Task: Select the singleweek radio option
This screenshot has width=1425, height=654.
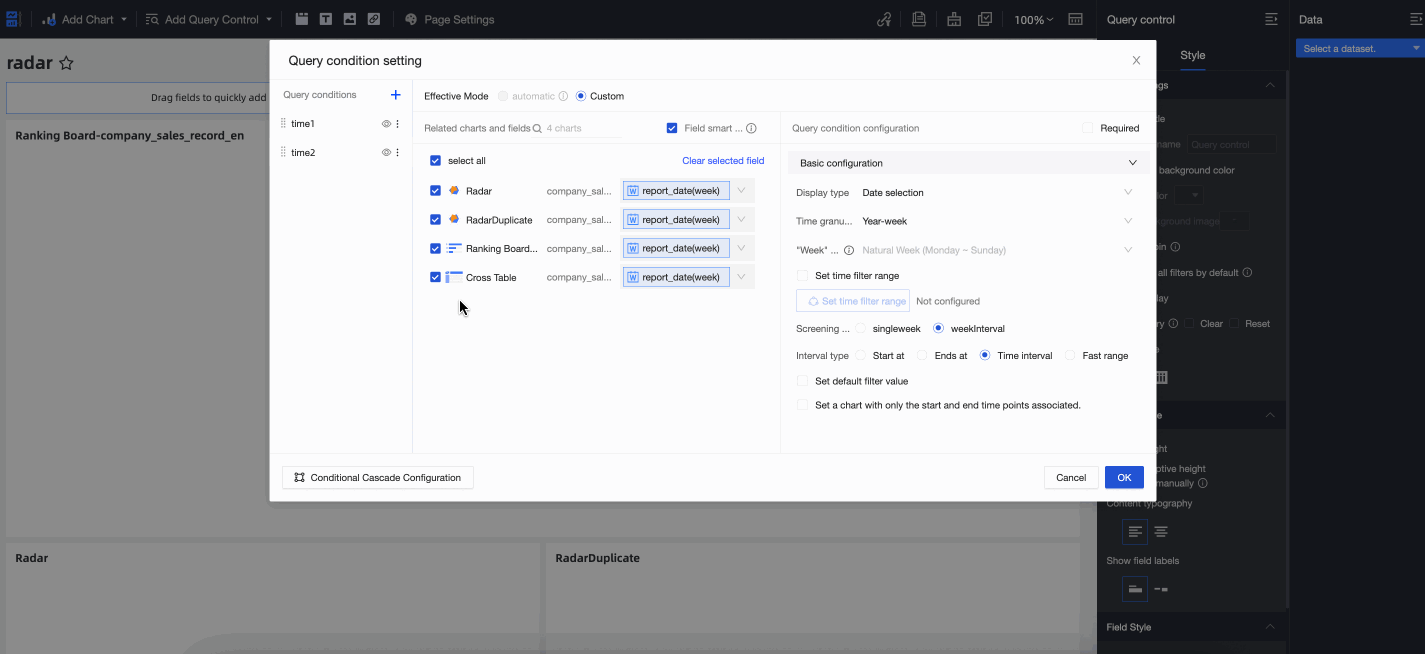Action: [861, 328]
